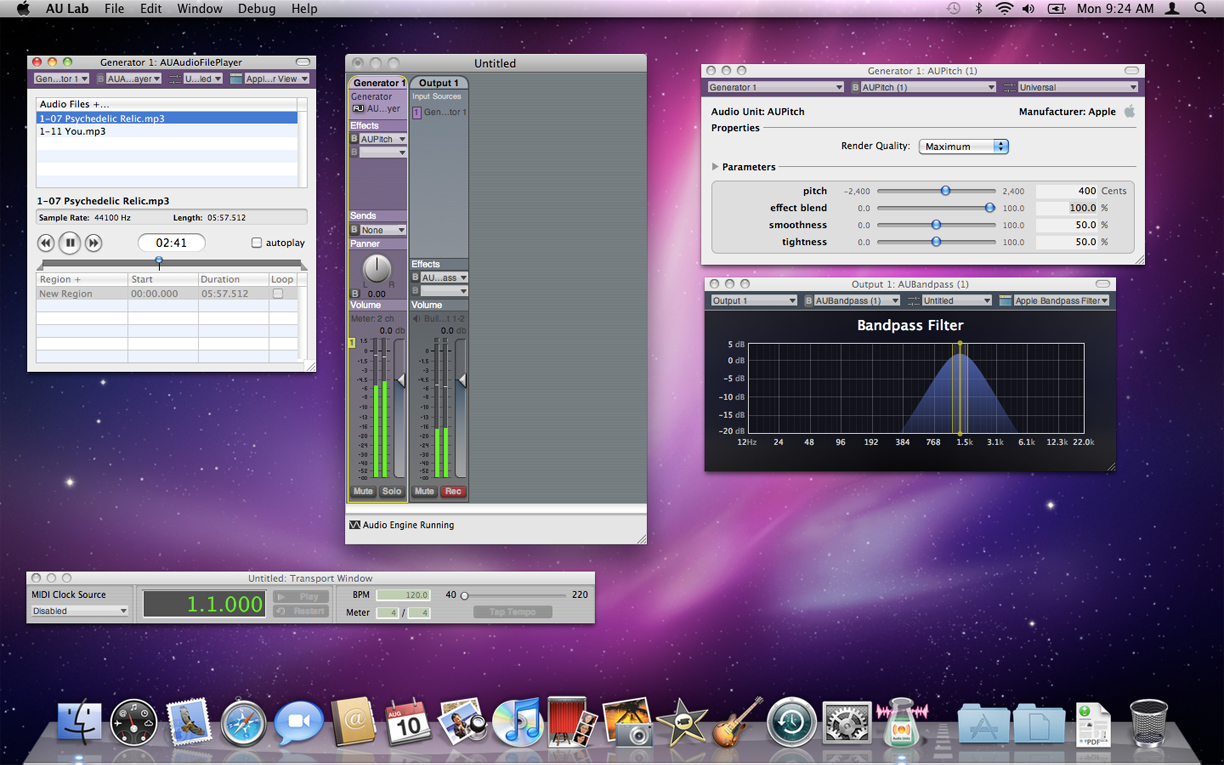This screenshot has height=765, width=1224.
Task: Open System Preferences from the dock
Action: [x=846, y=721]
